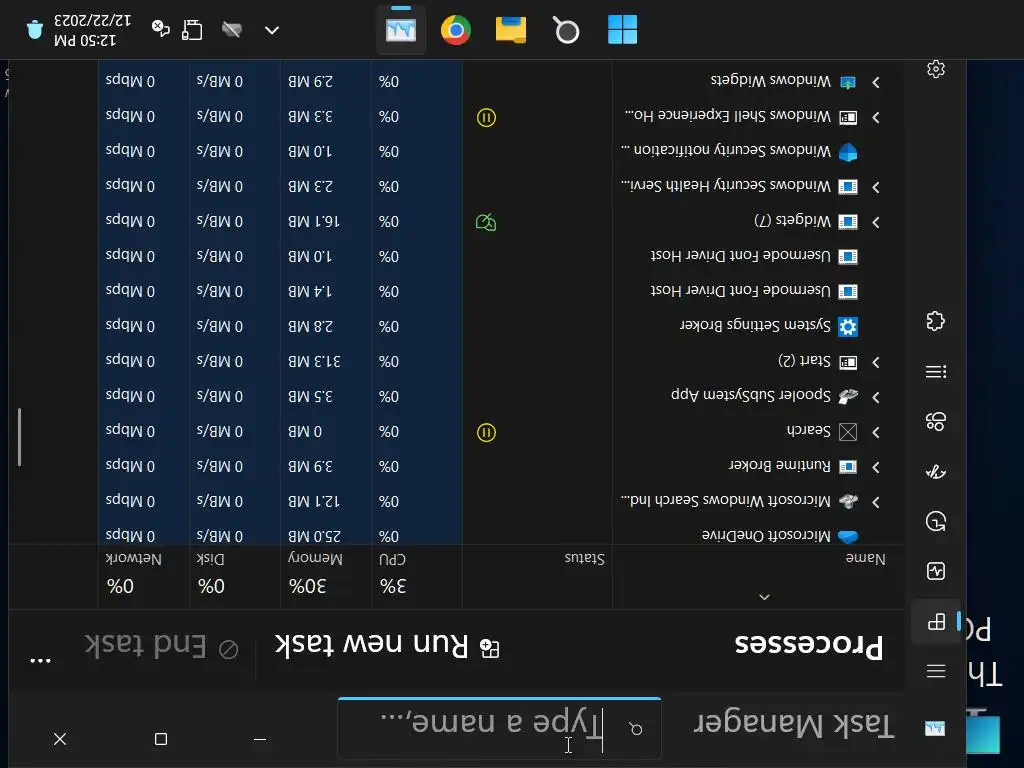This screenshot has width=1024, height=768.
Task: Show hidden tray icons chevron
Action: [272, 30]
